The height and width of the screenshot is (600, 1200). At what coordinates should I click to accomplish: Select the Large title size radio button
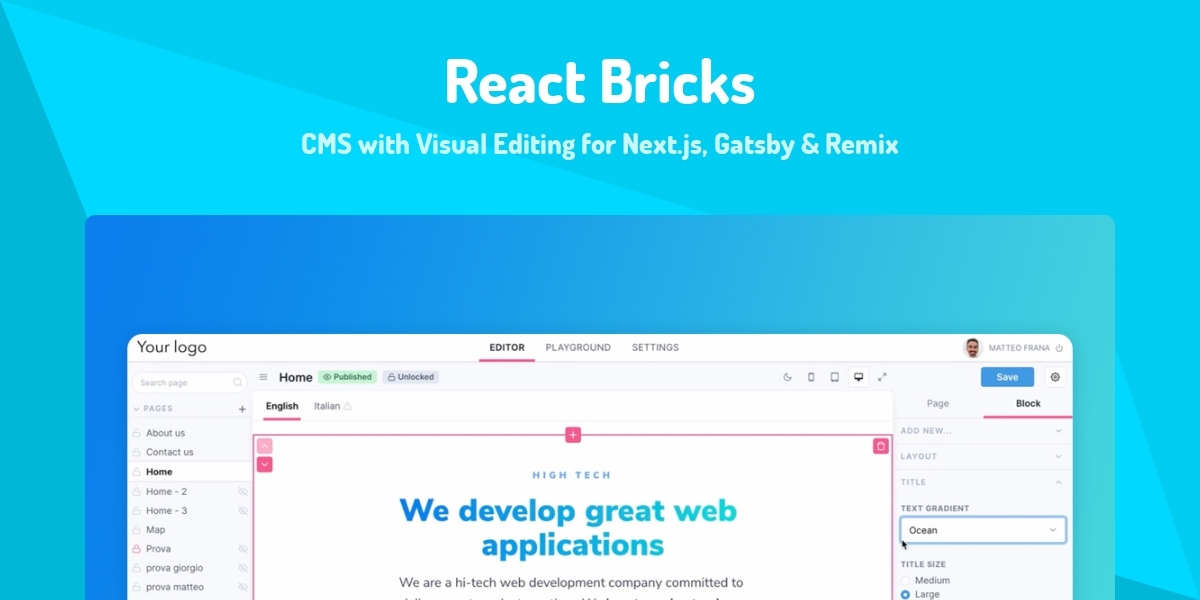906,594
